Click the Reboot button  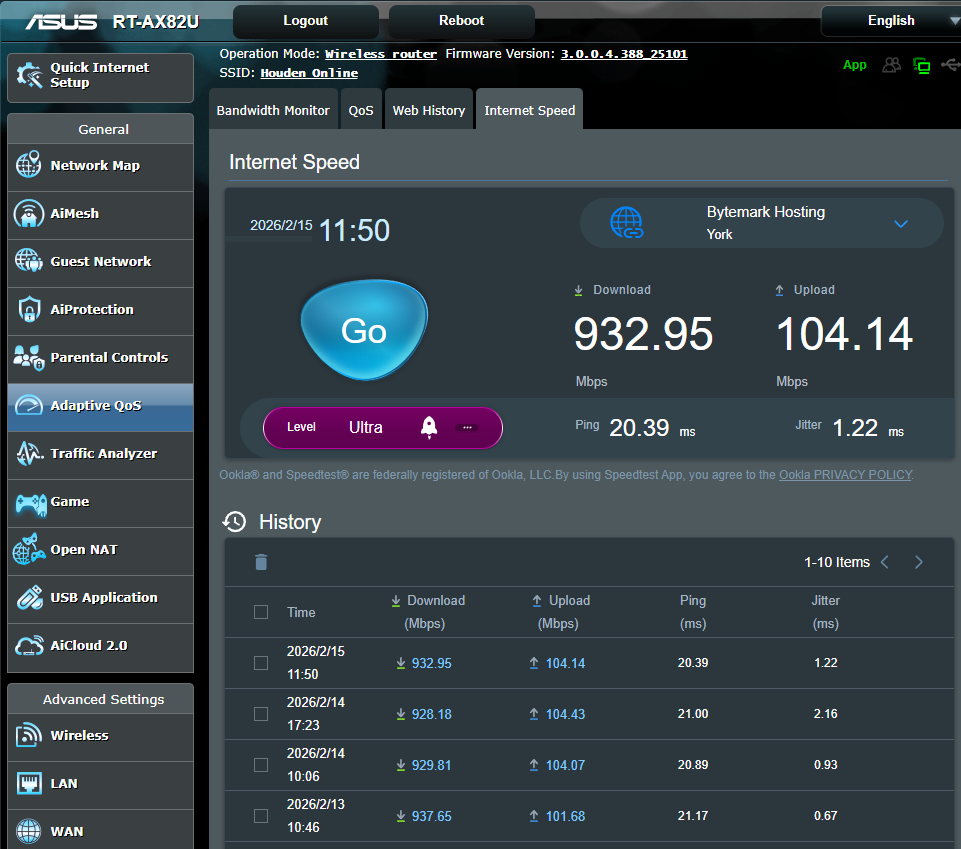[462, 21]
